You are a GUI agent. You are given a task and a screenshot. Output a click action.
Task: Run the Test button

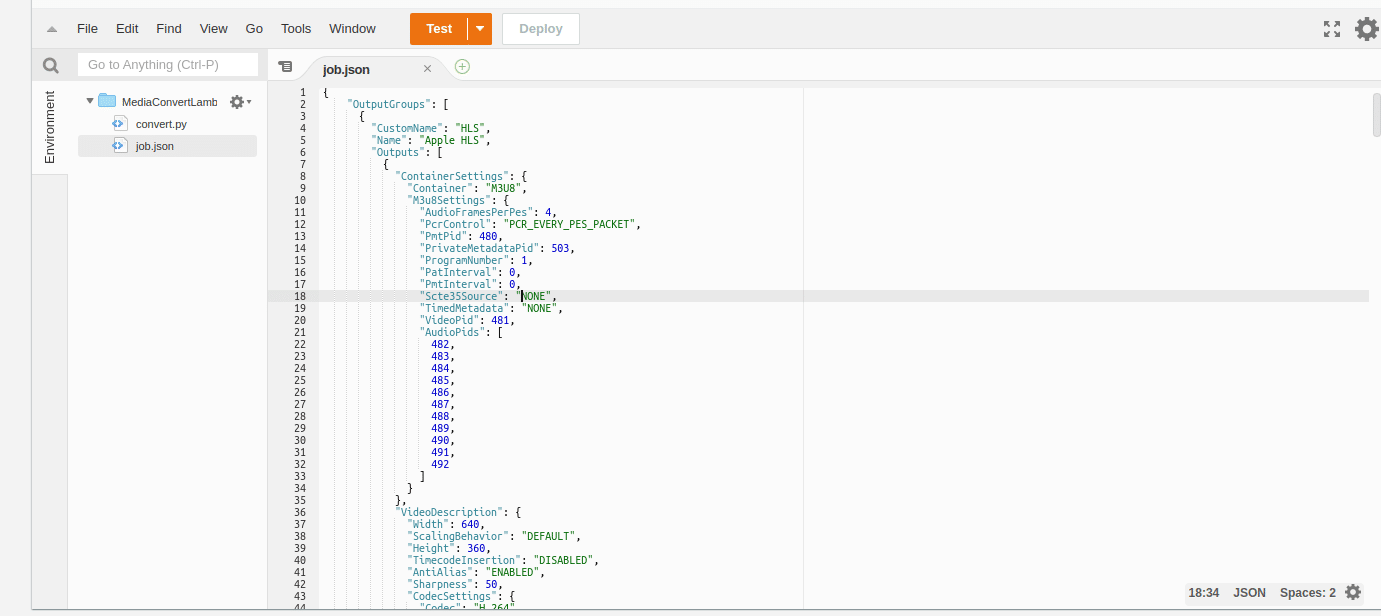click(438, 28)
